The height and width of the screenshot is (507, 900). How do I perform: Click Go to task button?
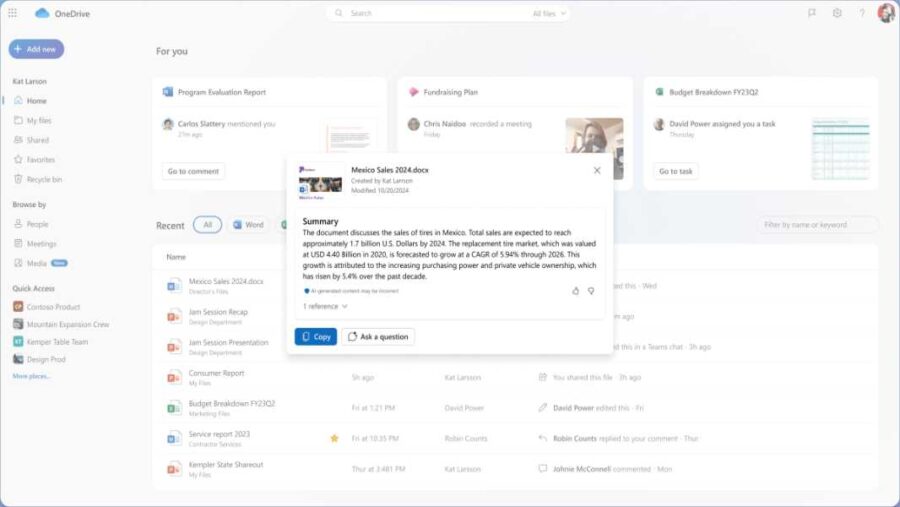(675, 171)
